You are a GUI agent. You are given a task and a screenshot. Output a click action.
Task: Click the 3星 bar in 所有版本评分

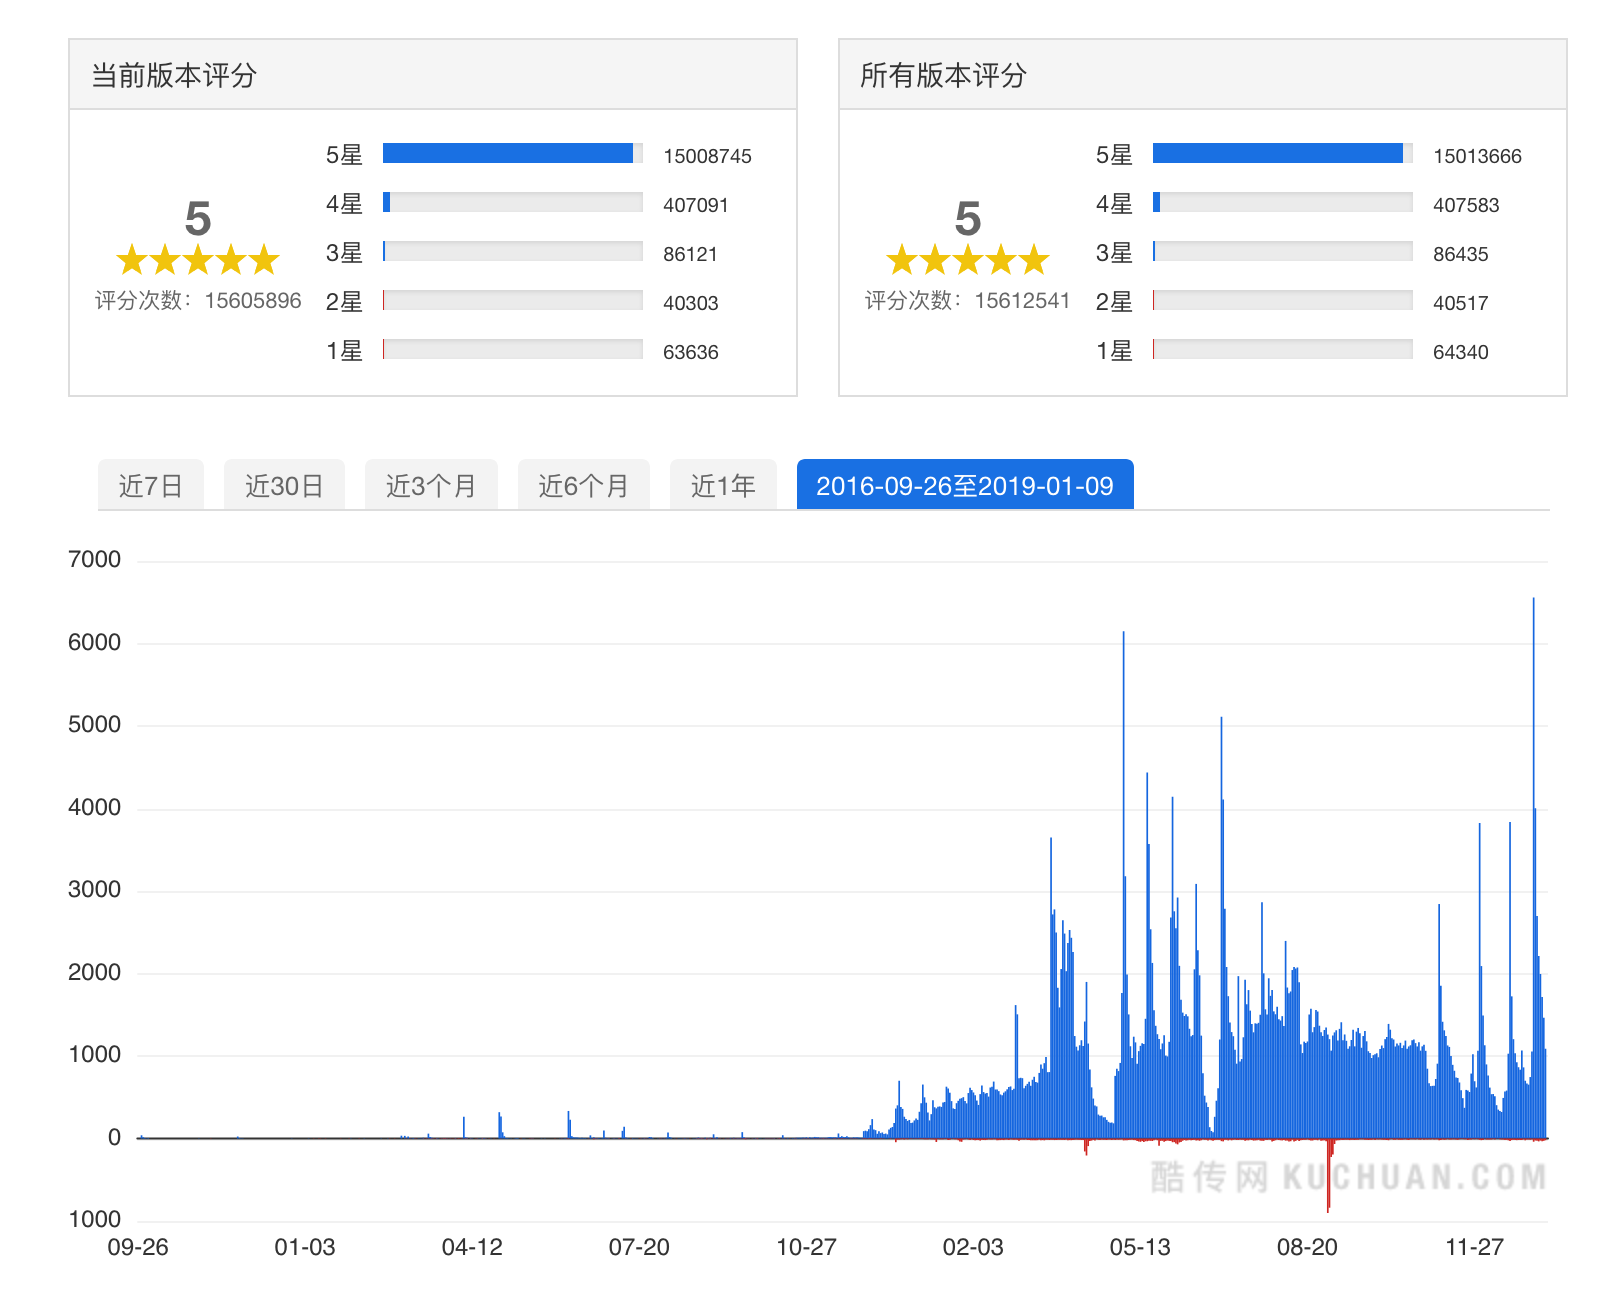point(1283,251)
